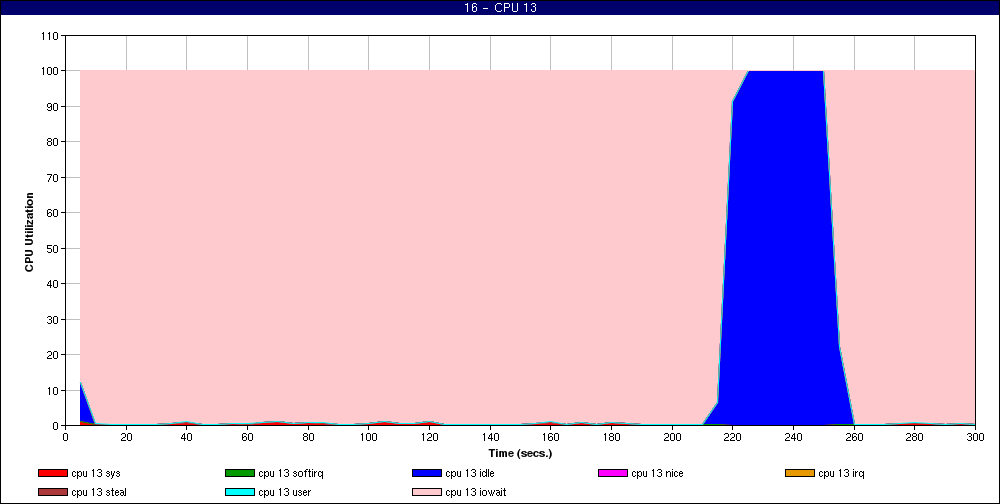
Task: Click x-axis tick label 260
Action: (854, 437)
